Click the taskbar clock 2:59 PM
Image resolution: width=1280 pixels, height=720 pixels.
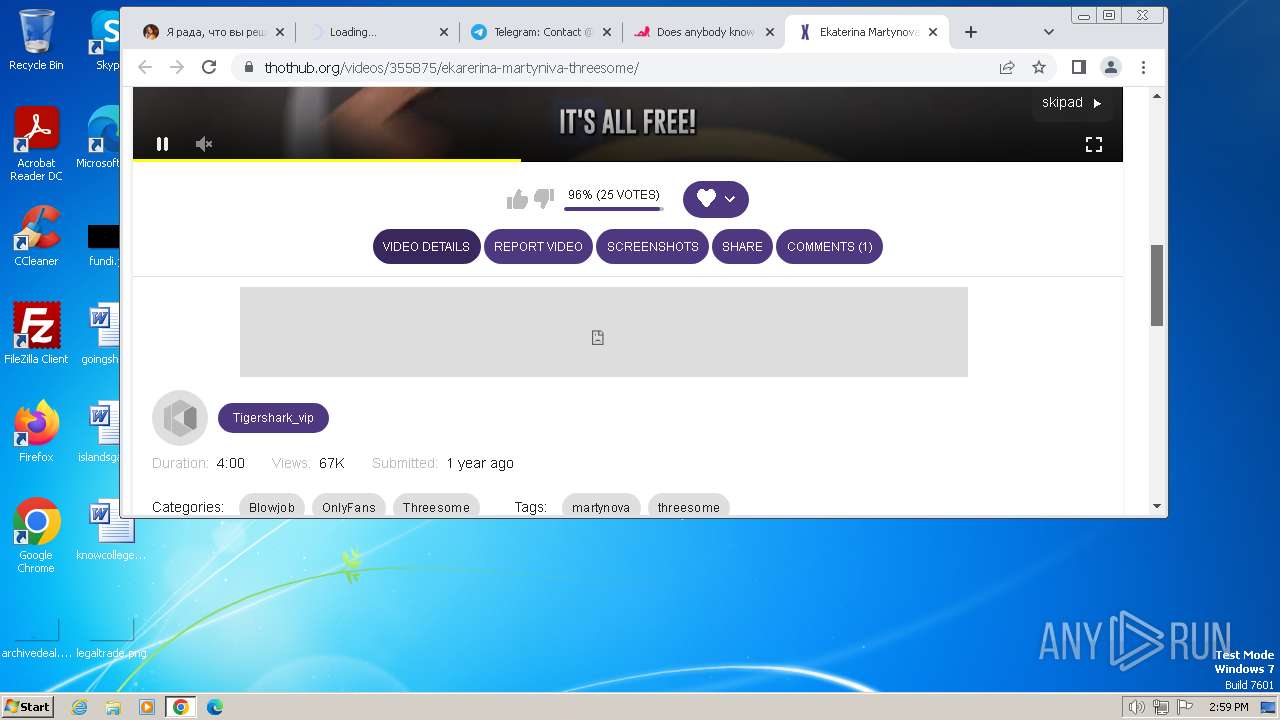pos(1228,707)
